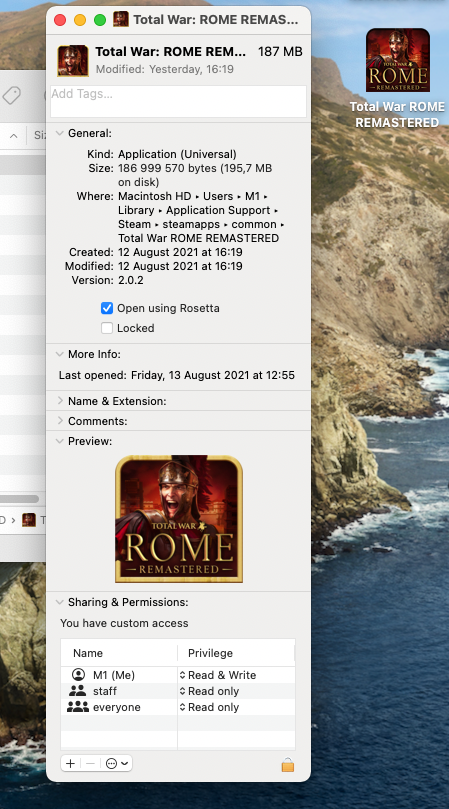The image size is (449, 809).
Task: Click the app icon in Finder path bar
Action: pos(29,520)
